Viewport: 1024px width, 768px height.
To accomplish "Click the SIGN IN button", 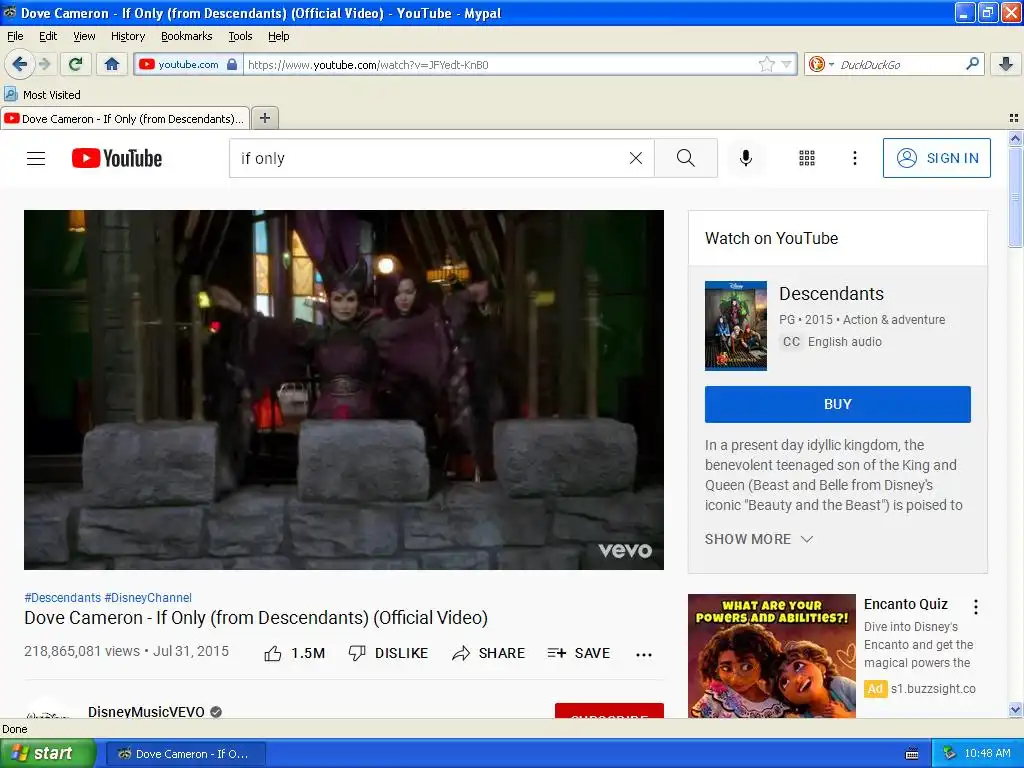I will pos(936,158).
